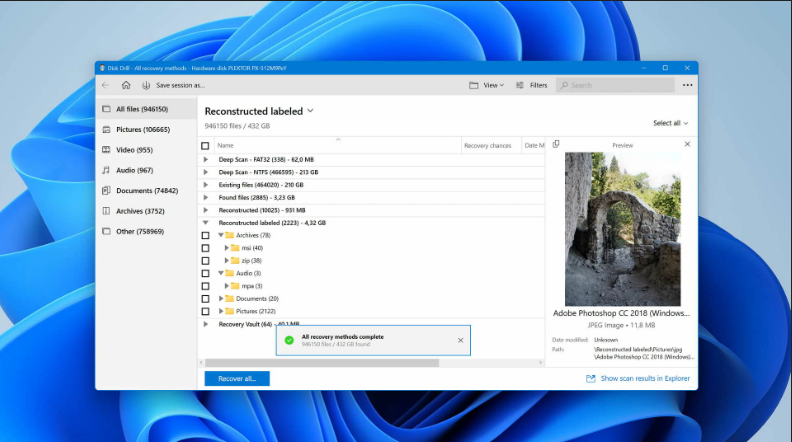Check the Pictures (2122) checkbox
The height and width of the screenshot is (442, 792).
tap(205, 311)
